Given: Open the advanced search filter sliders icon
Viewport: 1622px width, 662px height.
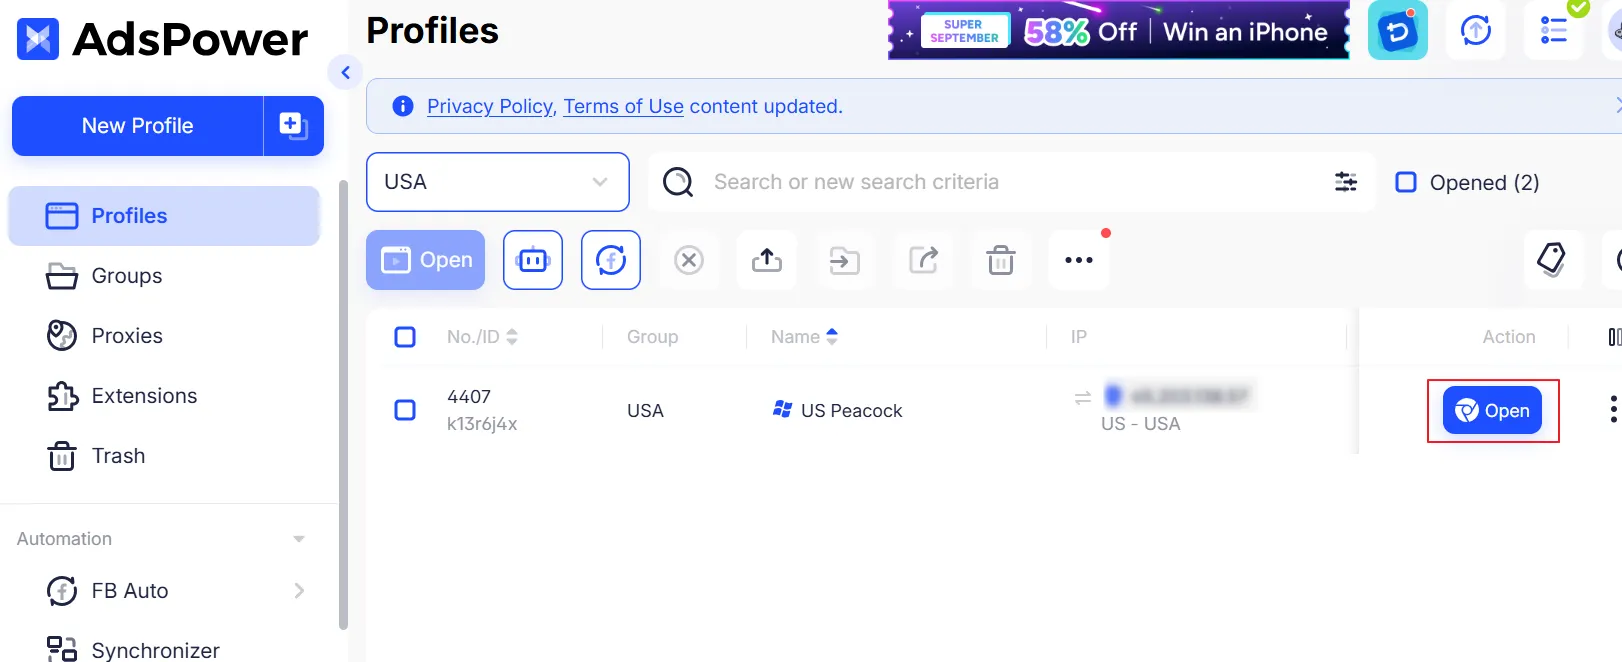Looking at the screenshot, I should (1346, 182).
